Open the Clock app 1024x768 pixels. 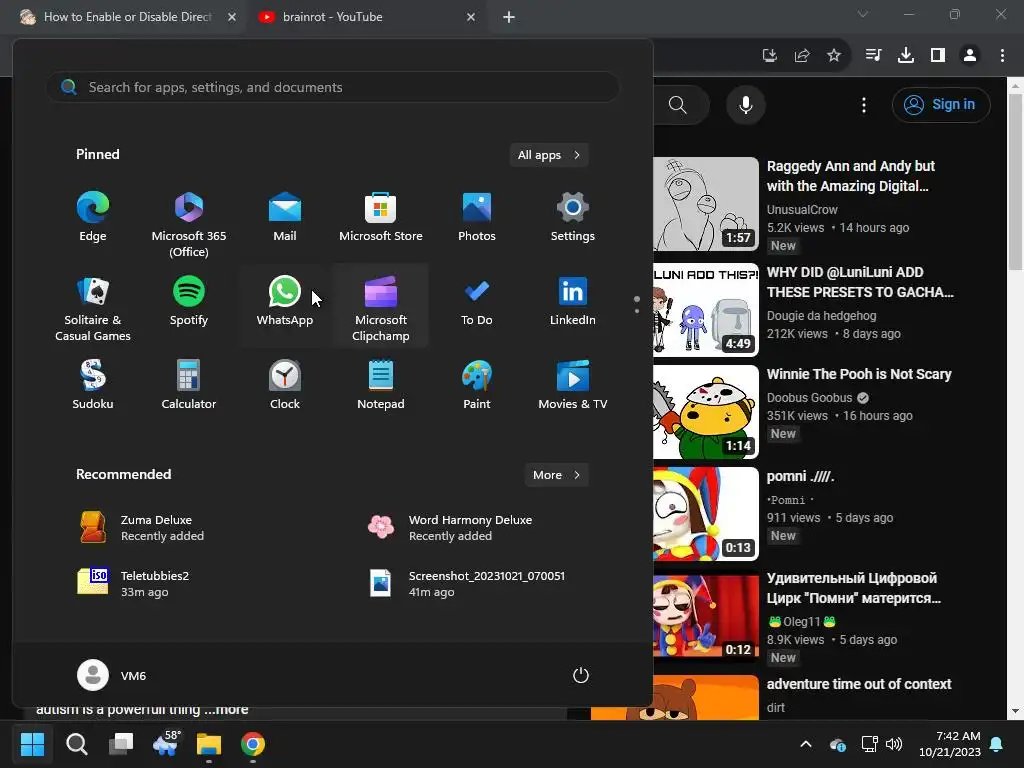(x=285, y=385)
